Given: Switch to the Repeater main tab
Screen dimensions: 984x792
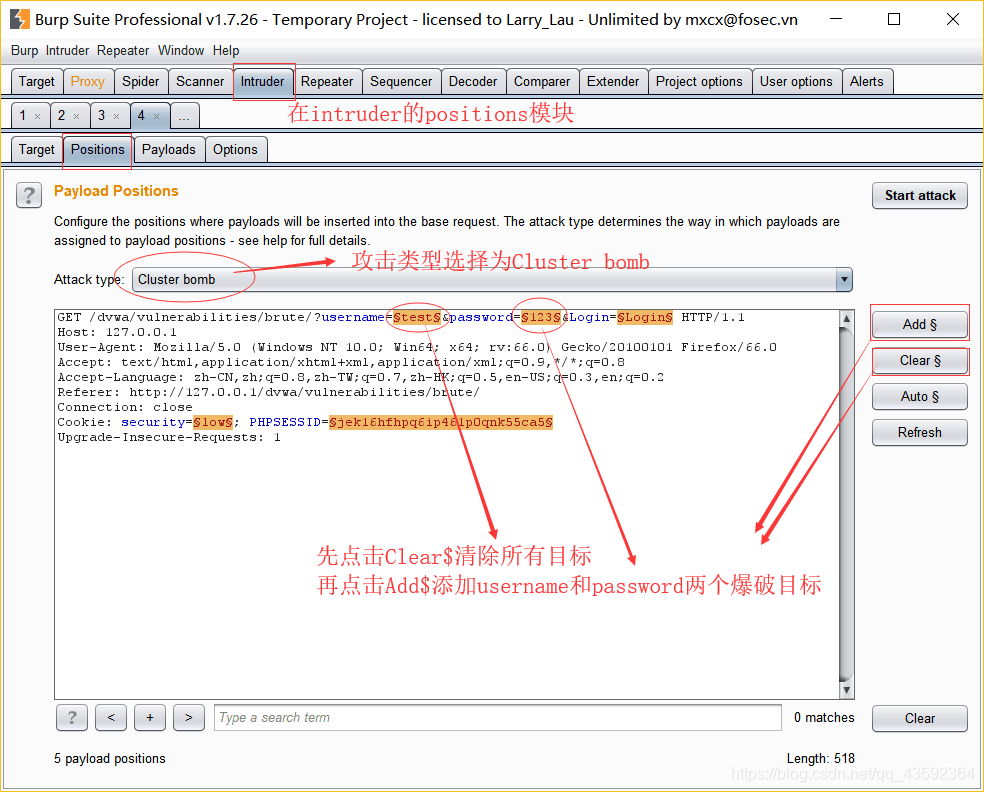Looking at the screenshot, I should click(x=327, y=82).
